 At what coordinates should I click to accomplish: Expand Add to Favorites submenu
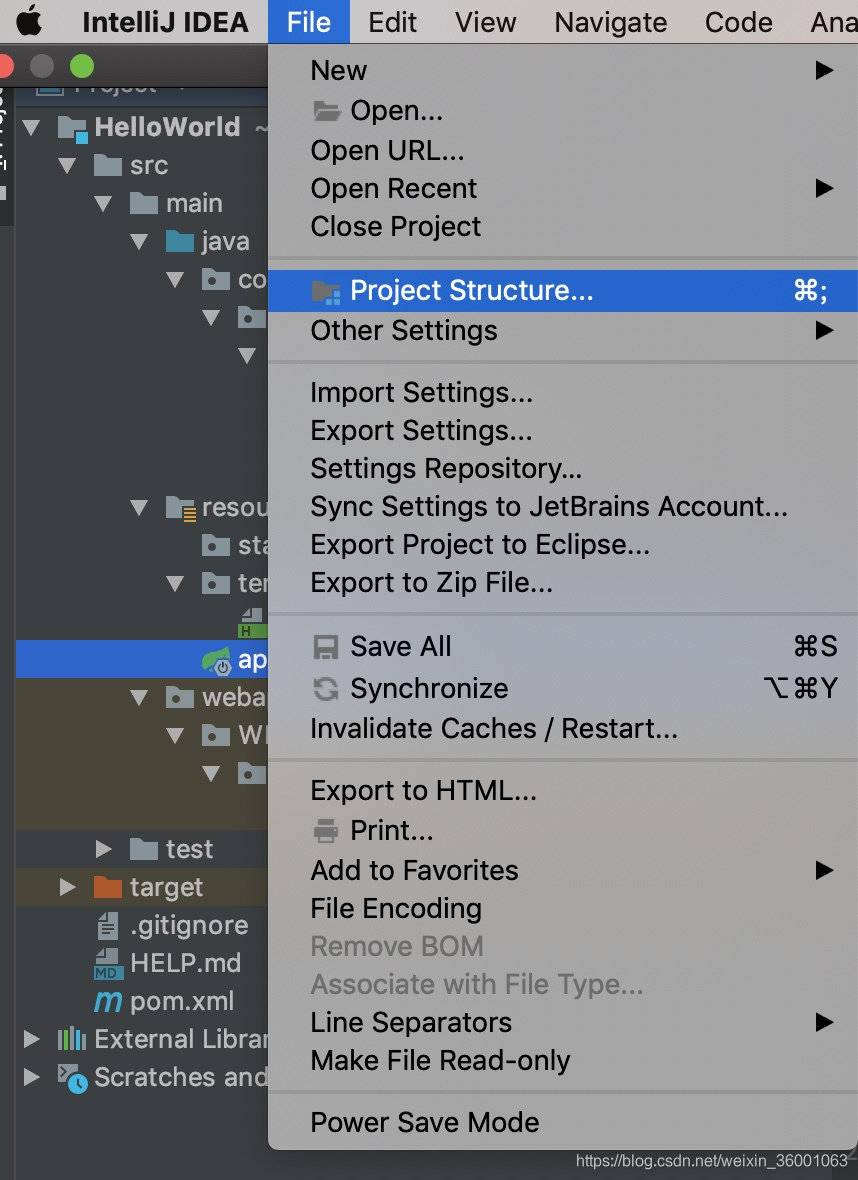pyautogui.click(x=563, y=871)
